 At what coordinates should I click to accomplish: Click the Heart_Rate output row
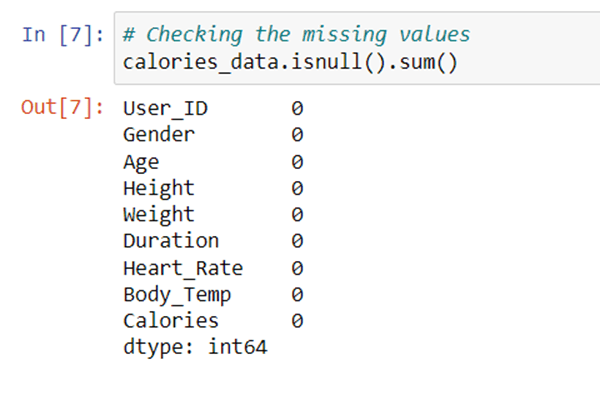tap(213, 269)
